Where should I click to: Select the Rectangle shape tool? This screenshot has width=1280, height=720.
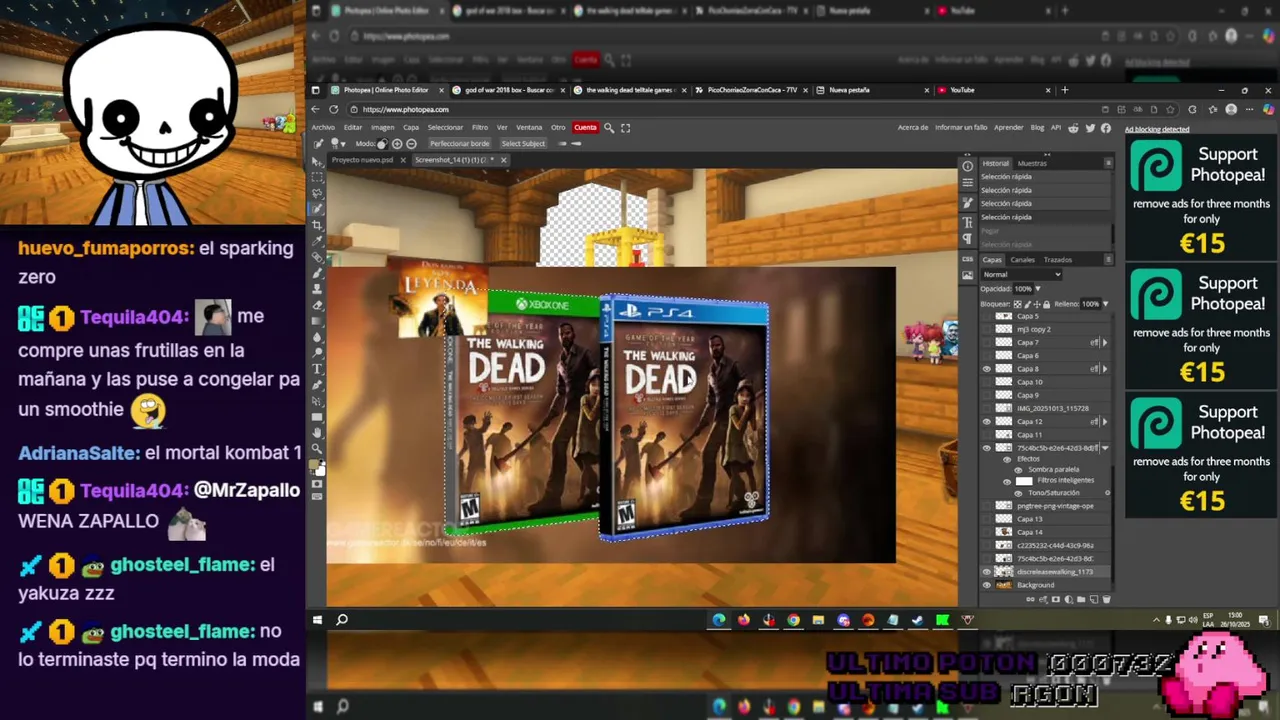(317, 416)
